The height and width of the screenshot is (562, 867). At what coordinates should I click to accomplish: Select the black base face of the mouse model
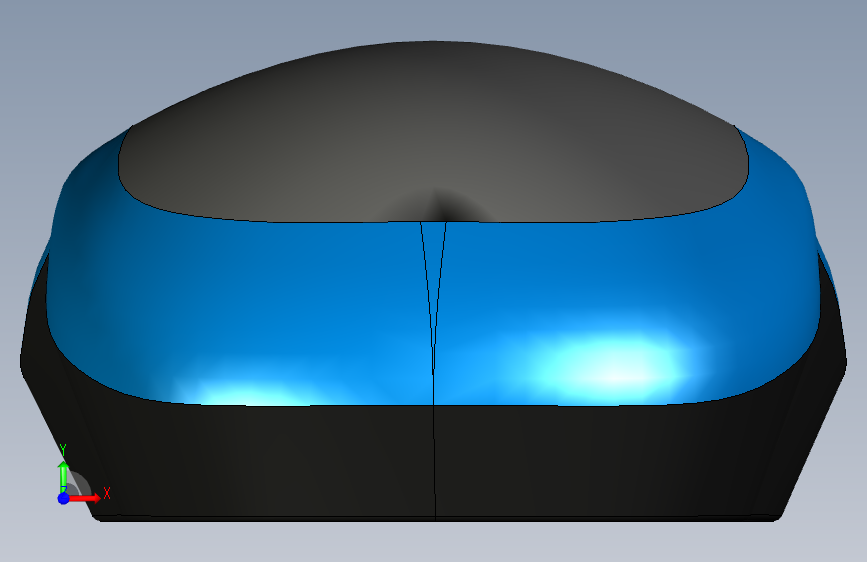tap(433, 462)
